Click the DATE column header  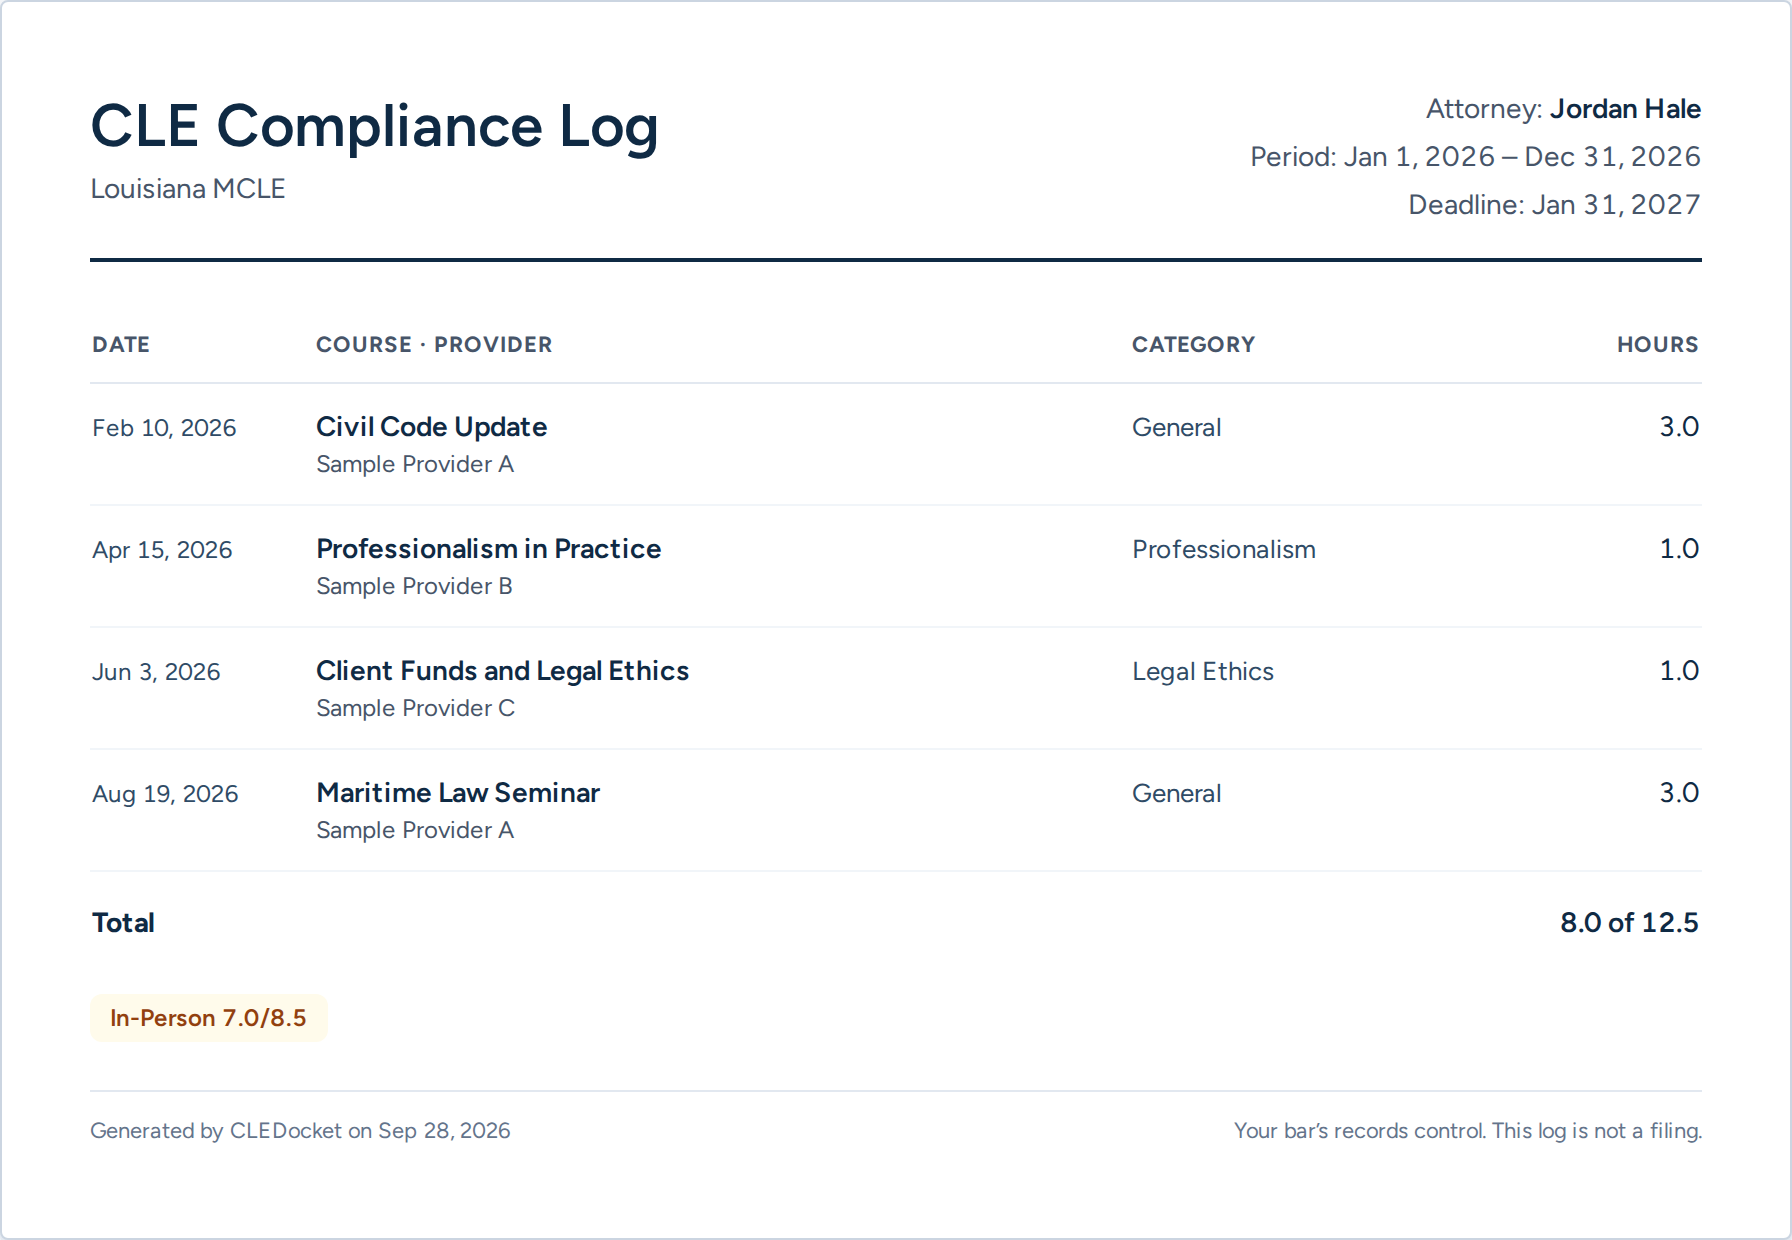tap(121, 345)
